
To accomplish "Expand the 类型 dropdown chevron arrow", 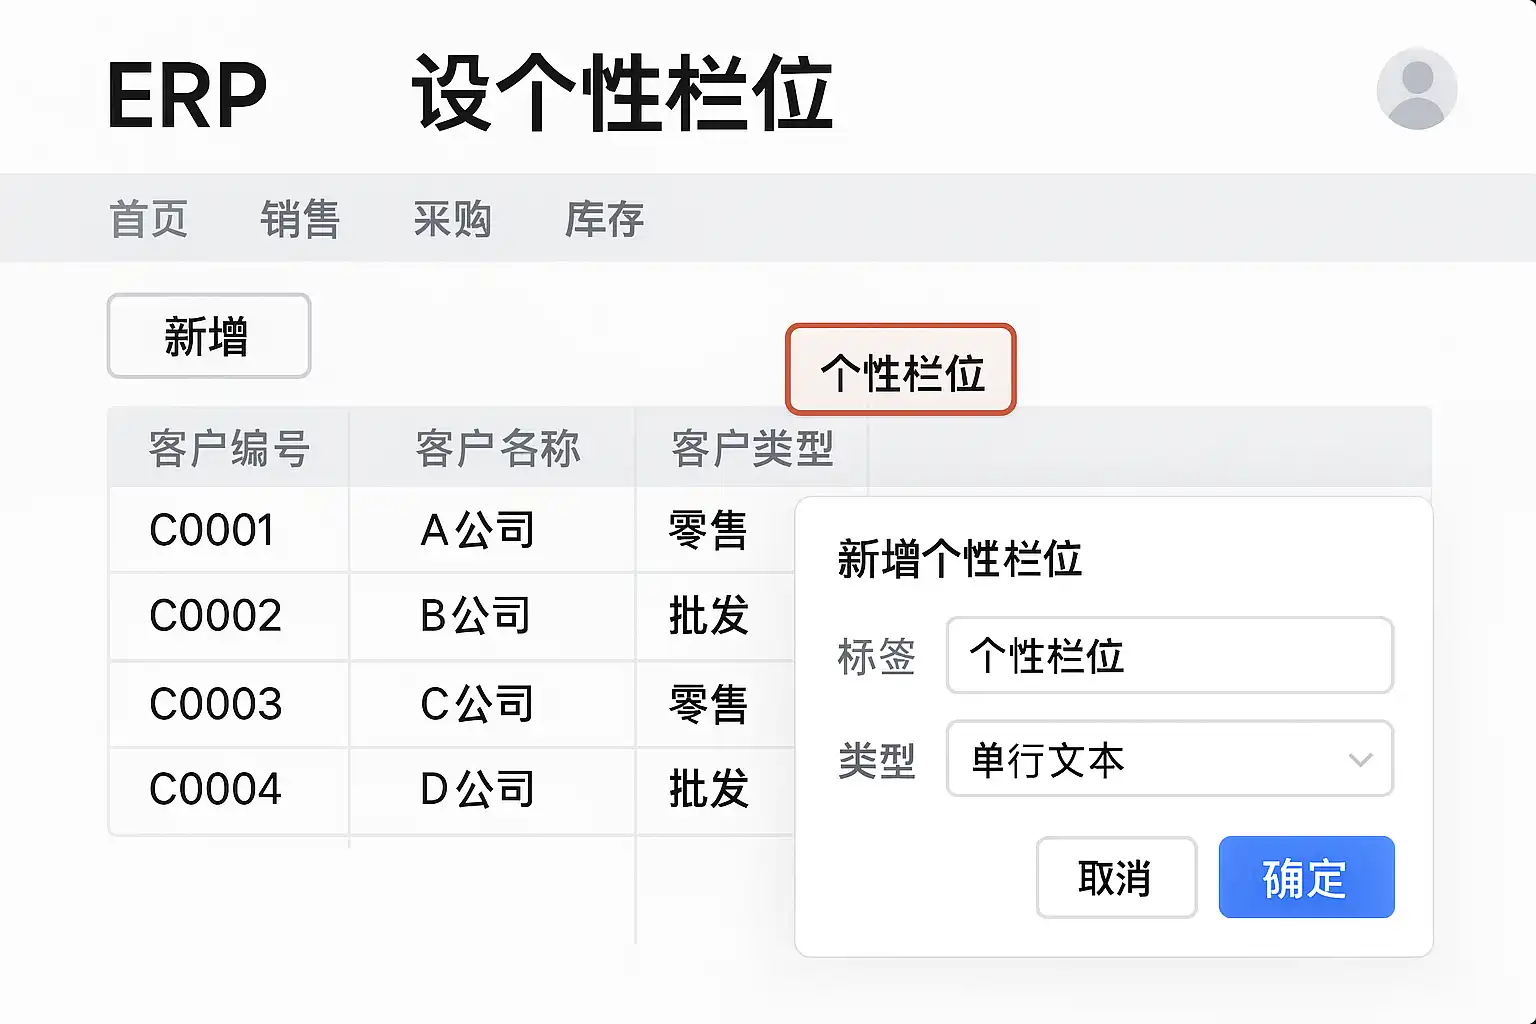I will pyautogui.click(x=1360, y=760).
